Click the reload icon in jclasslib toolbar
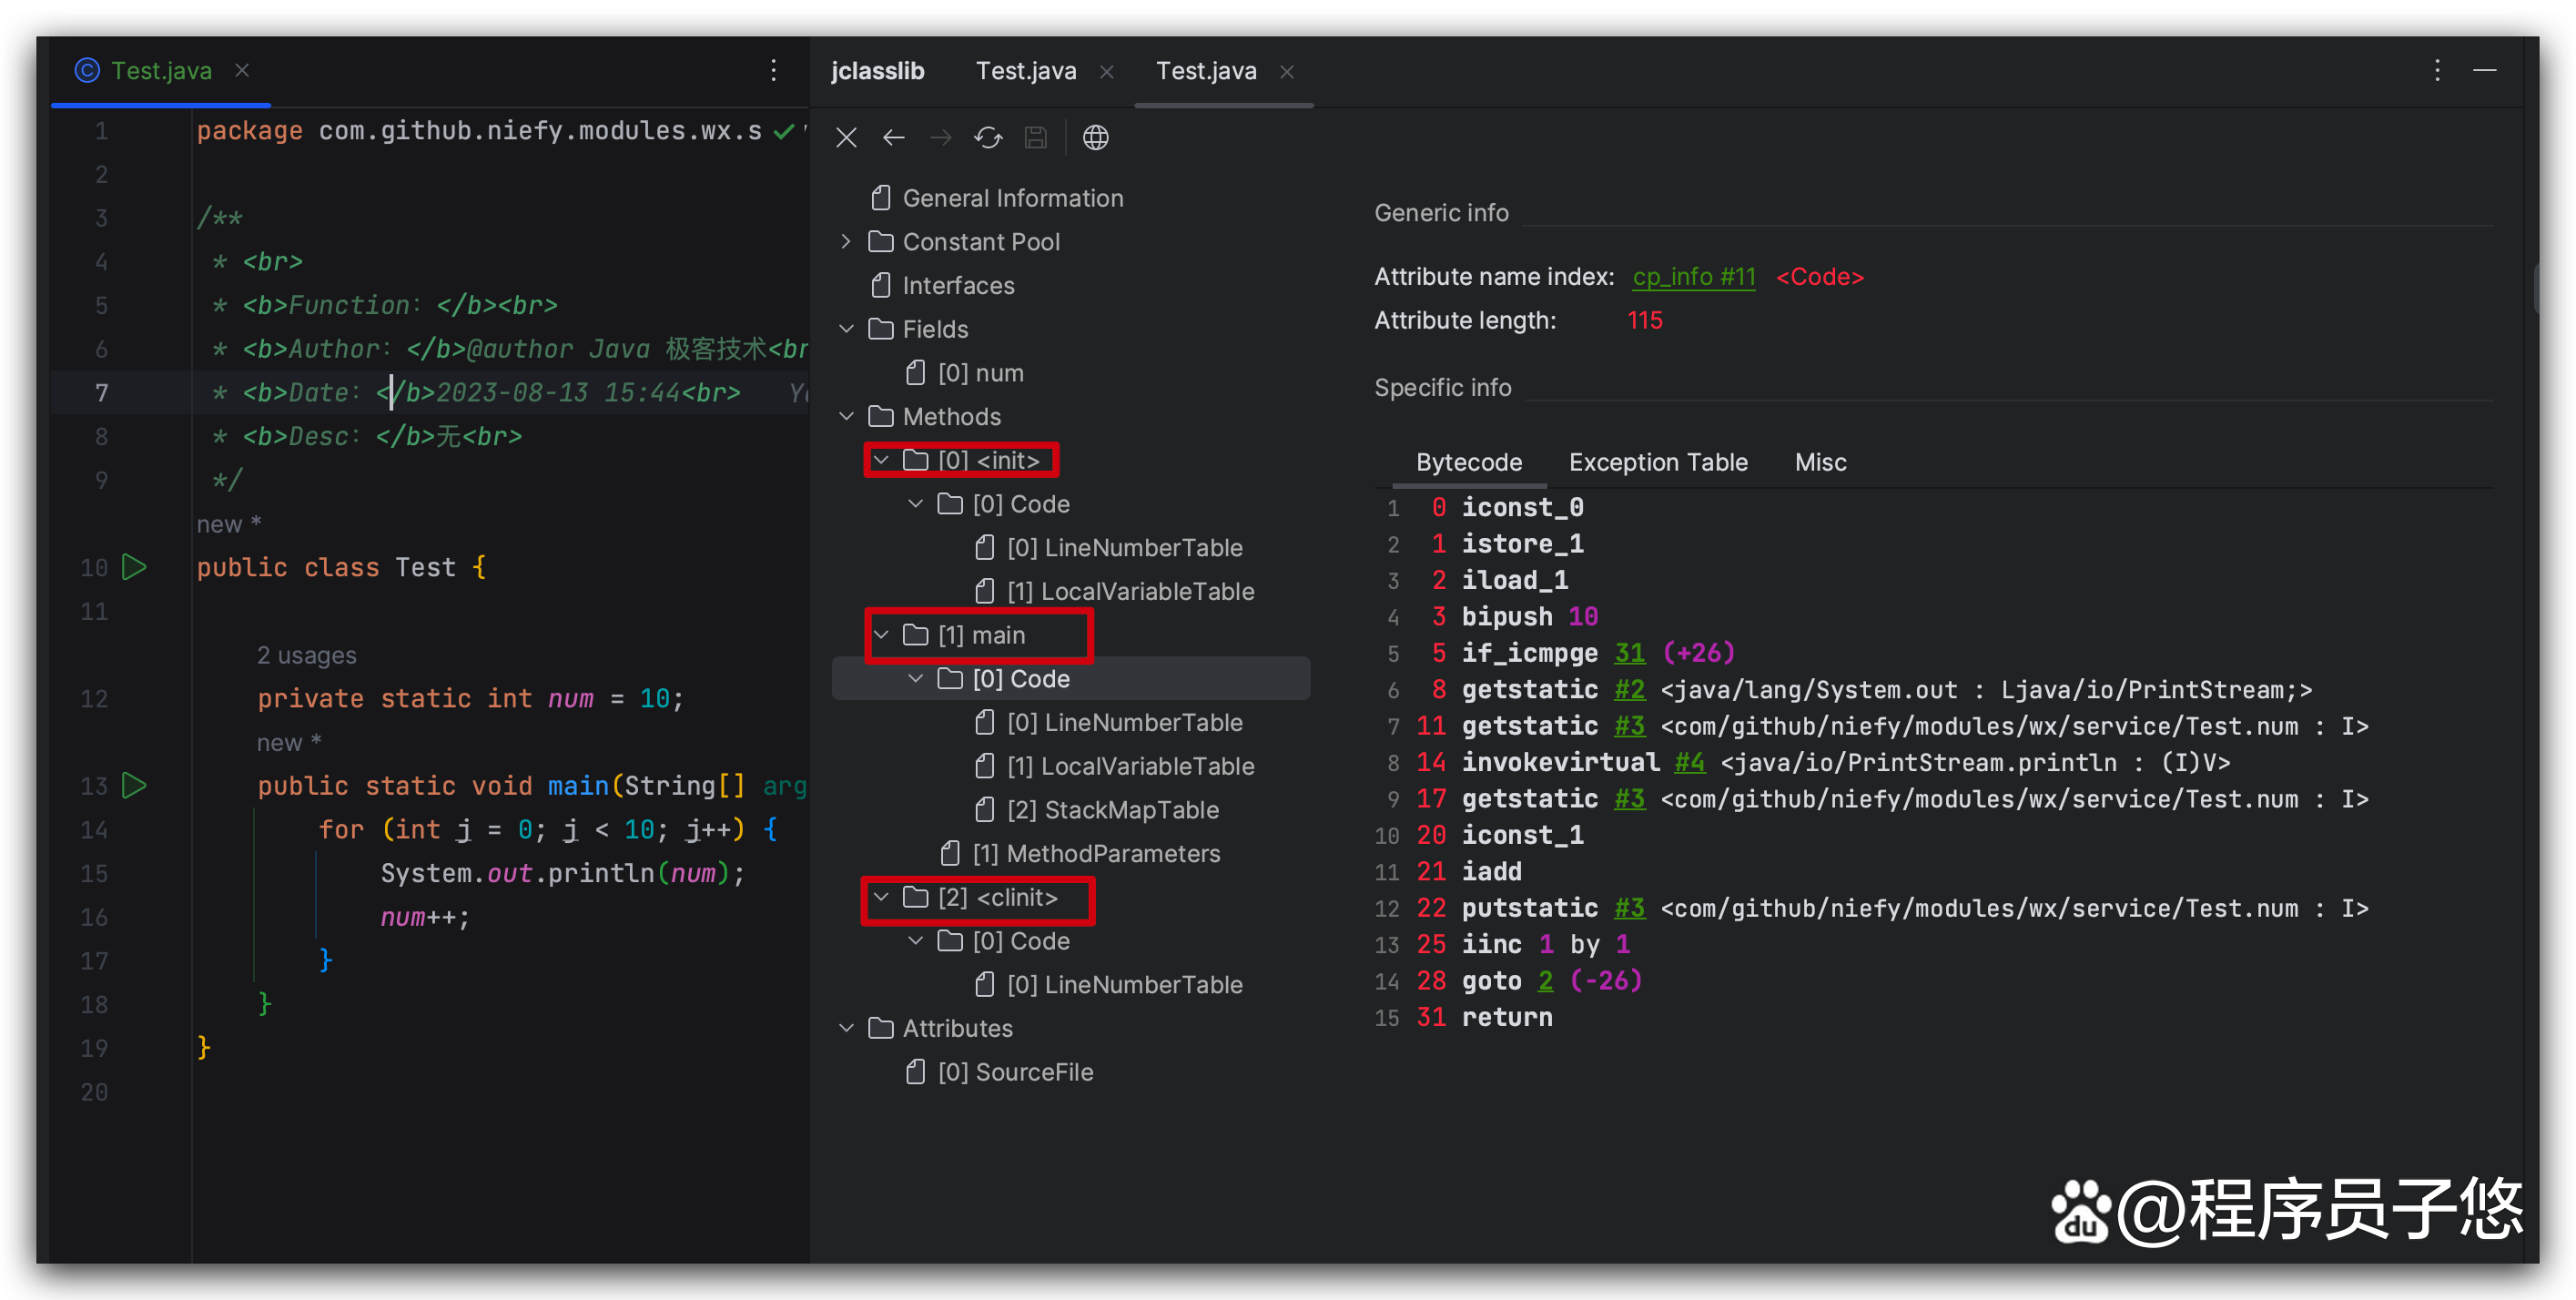Screen dimensions: 2576x1300 [988, 138]
